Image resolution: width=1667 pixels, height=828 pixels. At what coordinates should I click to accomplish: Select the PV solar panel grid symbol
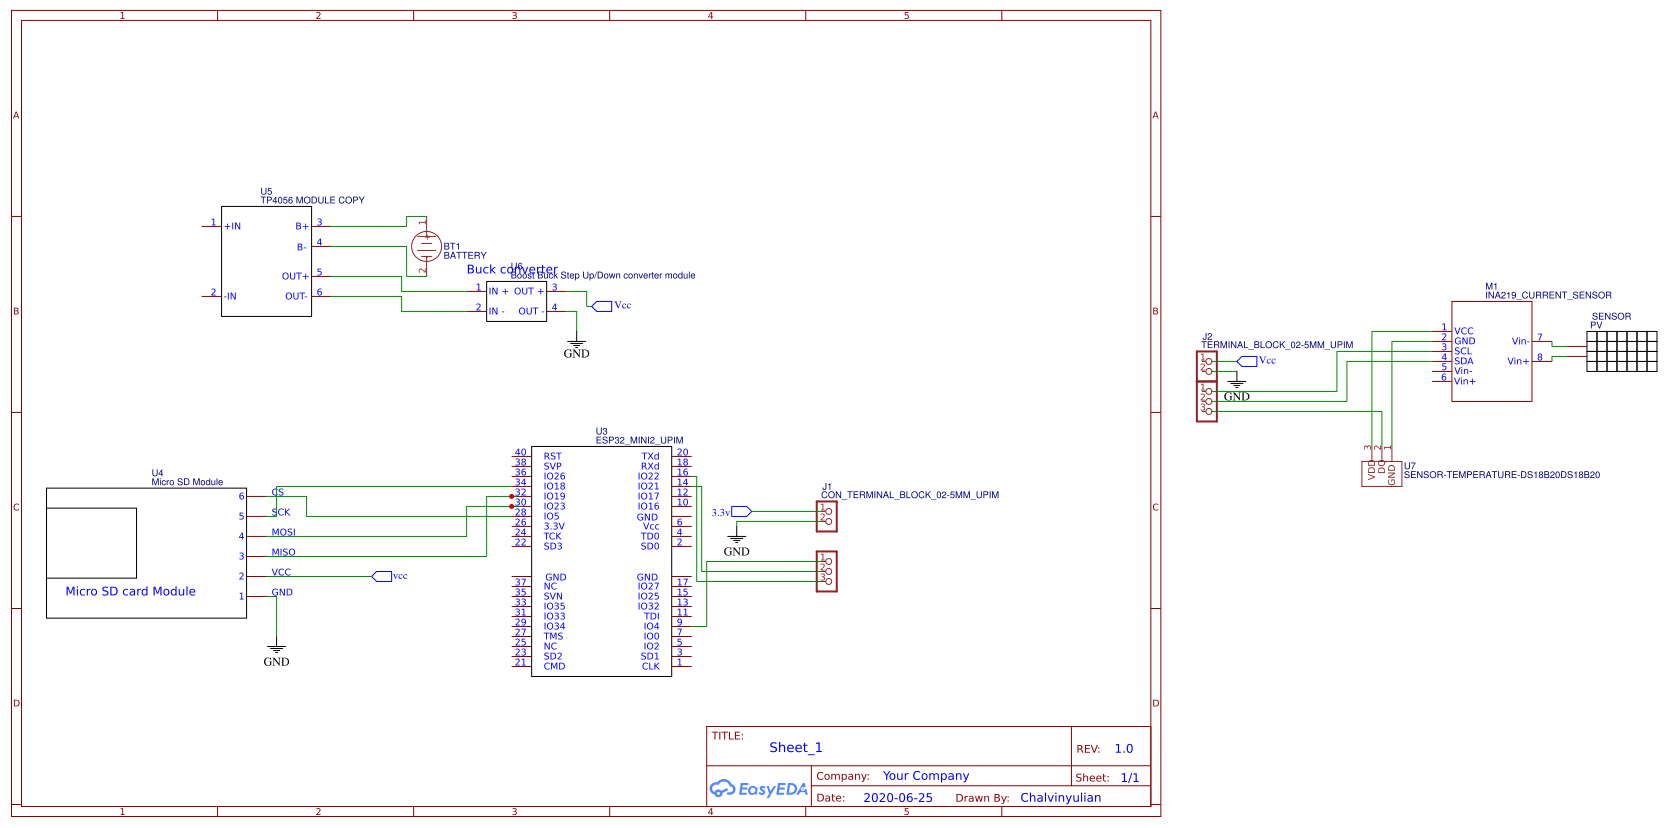point(1622,352)
